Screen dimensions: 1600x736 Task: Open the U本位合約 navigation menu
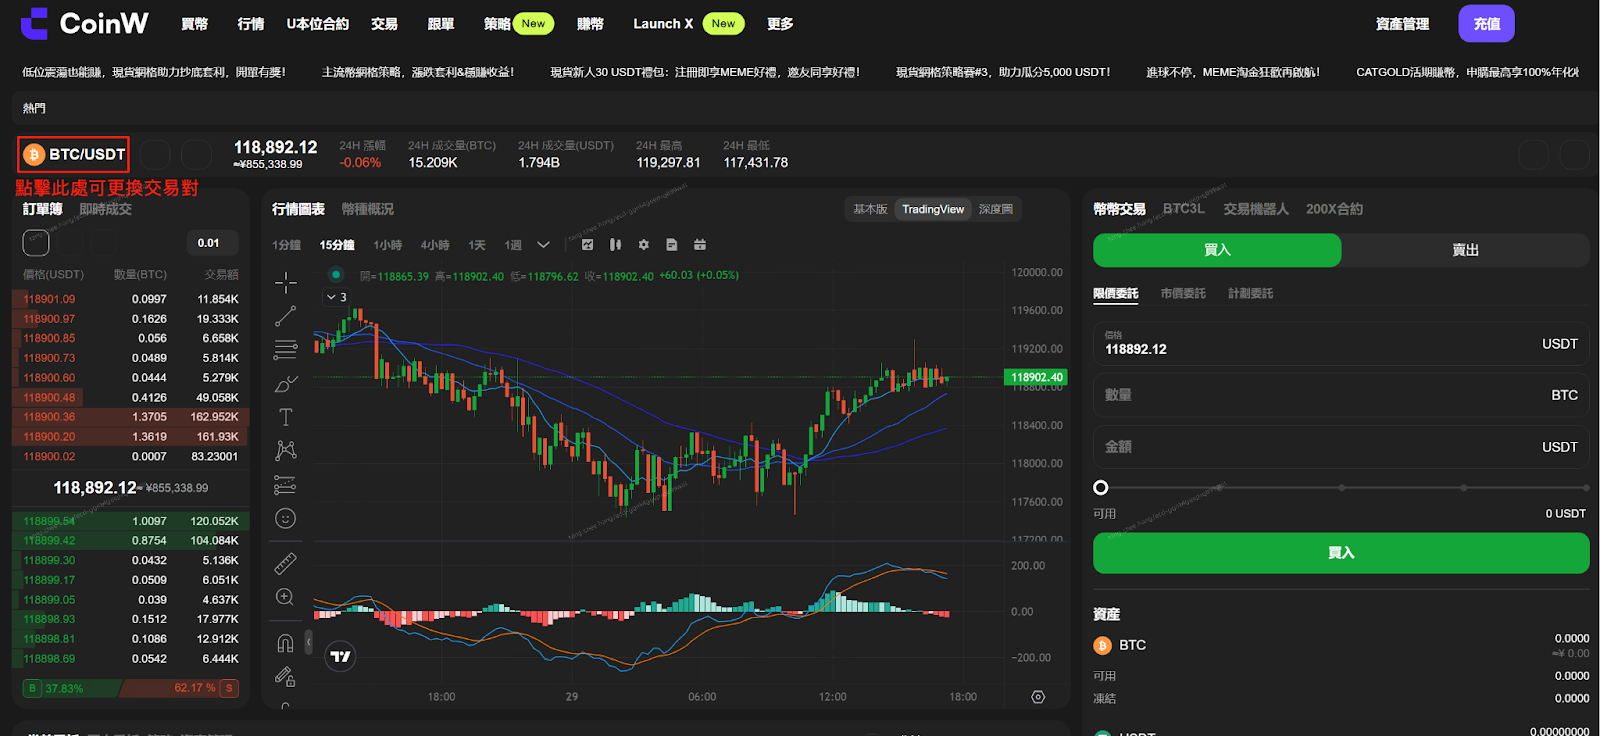click(317, 24)
